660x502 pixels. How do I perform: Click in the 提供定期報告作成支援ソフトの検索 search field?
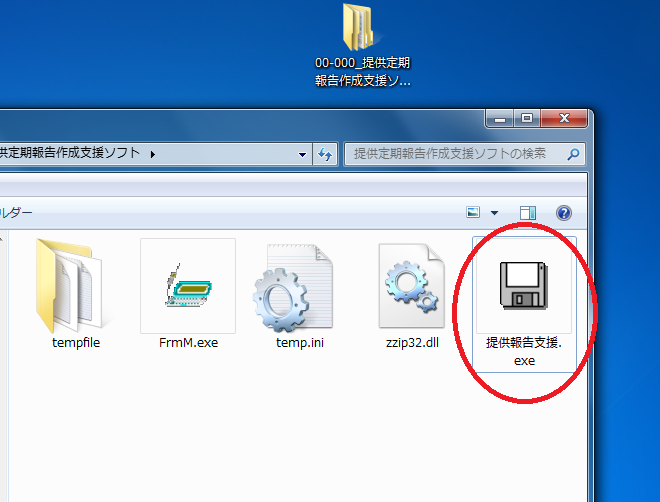[455, 155]
